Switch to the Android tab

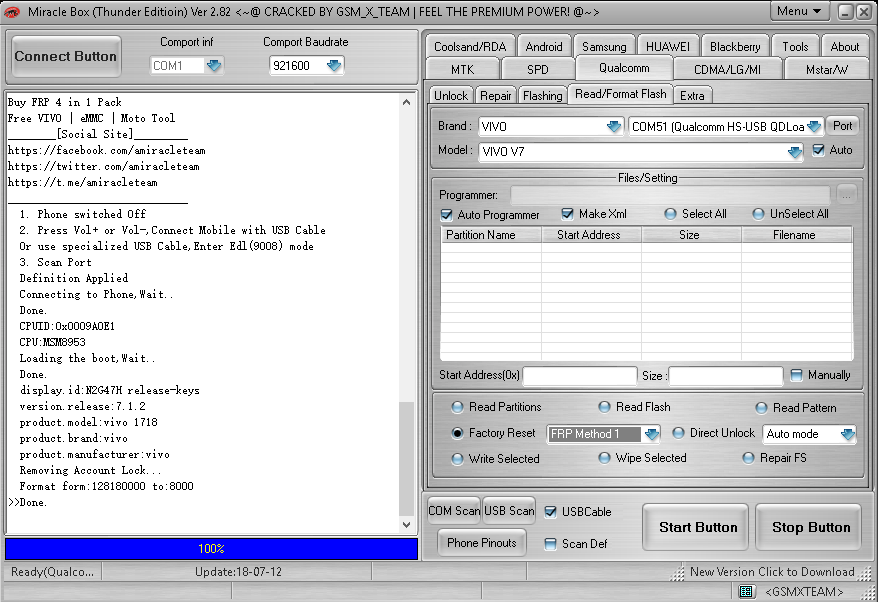point(544,46)
